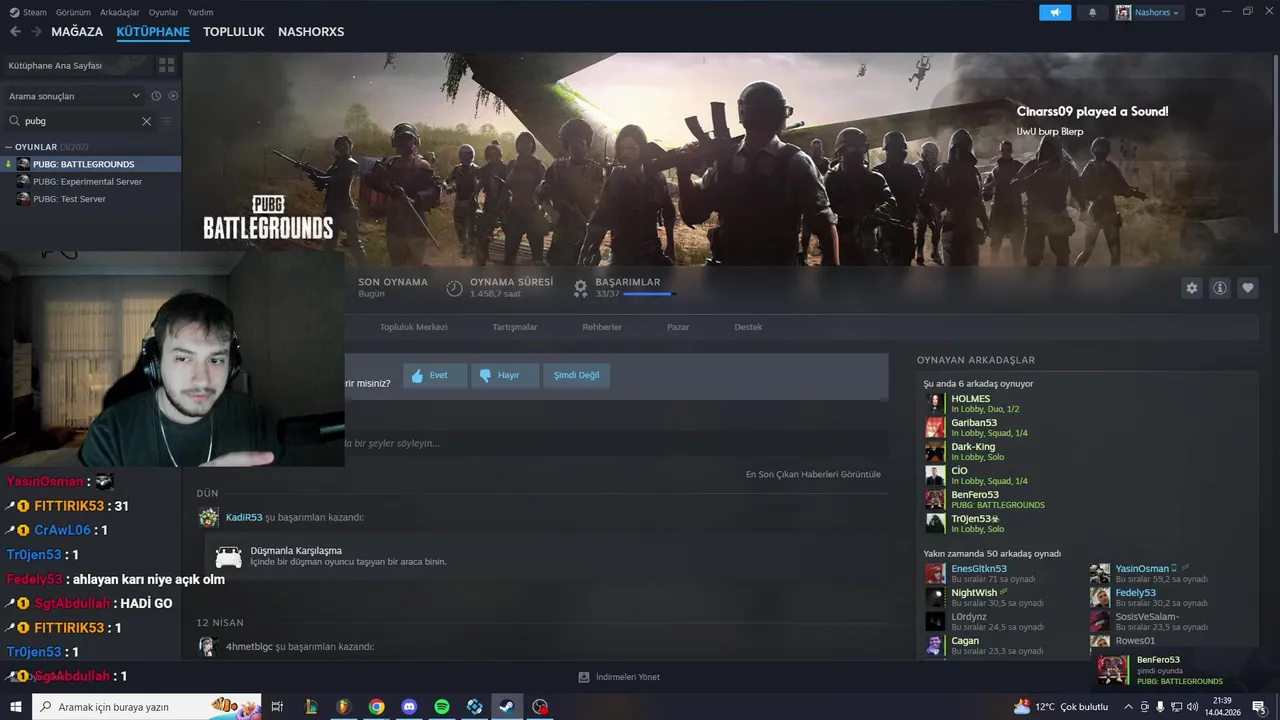Go forward with the right arrow

[x=36, y=31]
